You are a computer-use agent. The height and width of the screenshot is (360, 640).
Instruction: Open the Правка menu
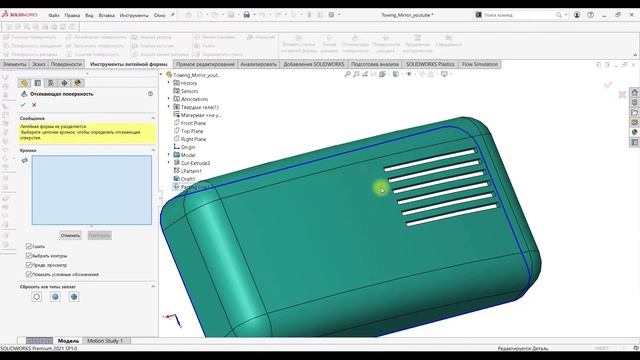pos(72,15)
